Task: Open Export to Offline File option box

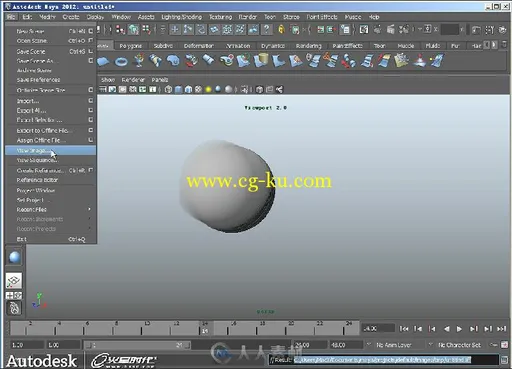Action: 91,130
